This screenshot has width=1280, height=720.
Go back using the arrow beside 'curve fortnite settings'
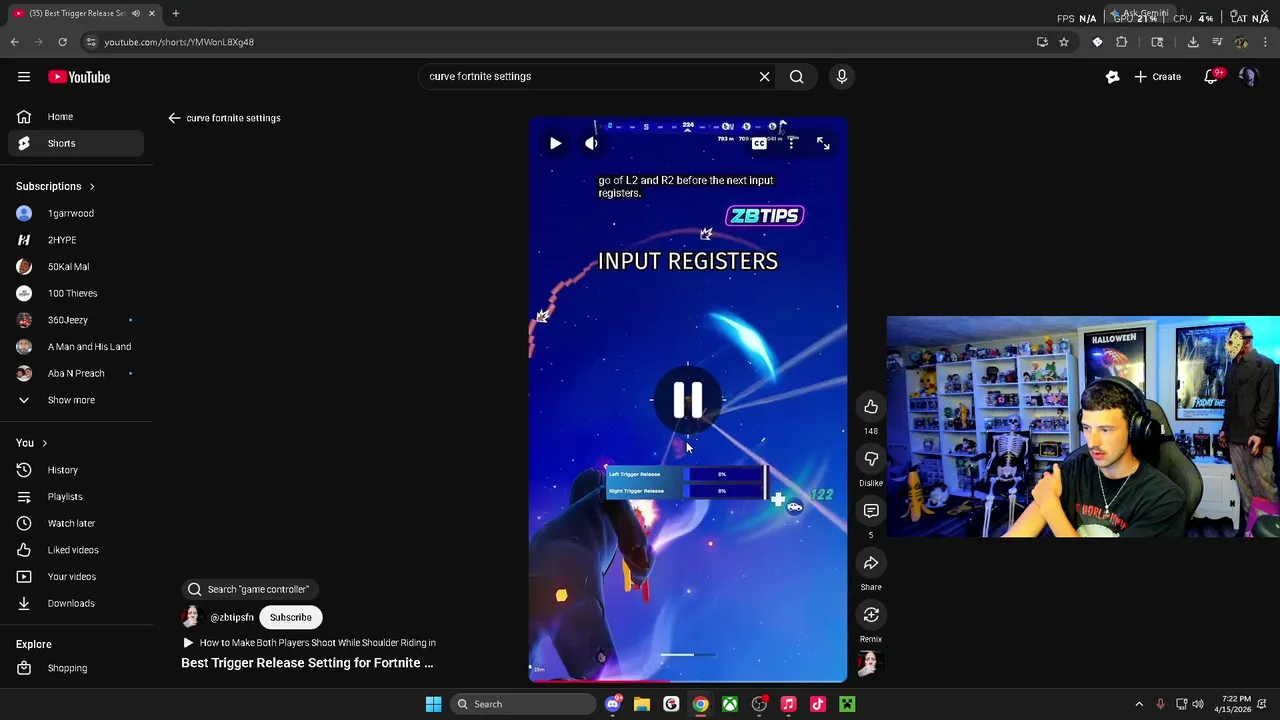[x=174, y=118]
